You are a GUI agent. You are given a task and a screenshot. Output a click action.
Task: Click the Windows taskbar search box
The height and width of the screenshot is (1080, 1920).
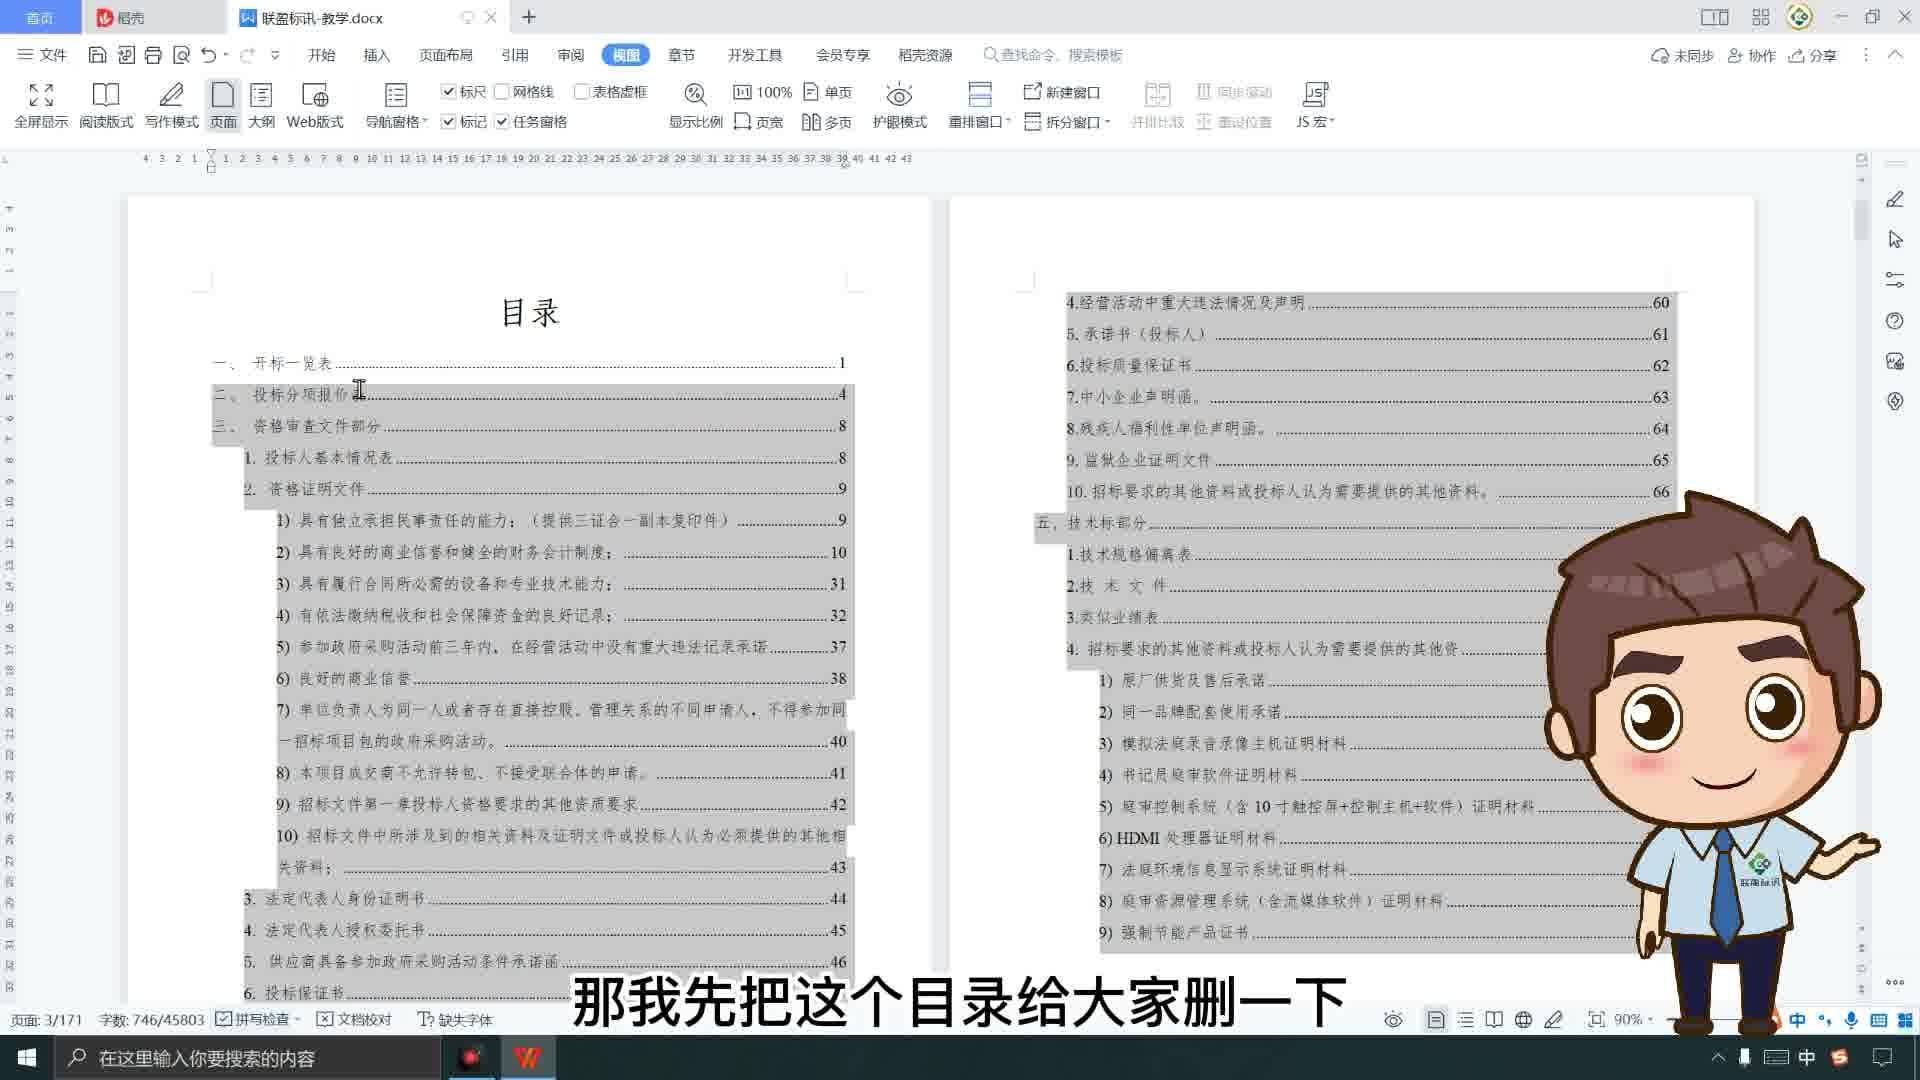coord(250,1058)
